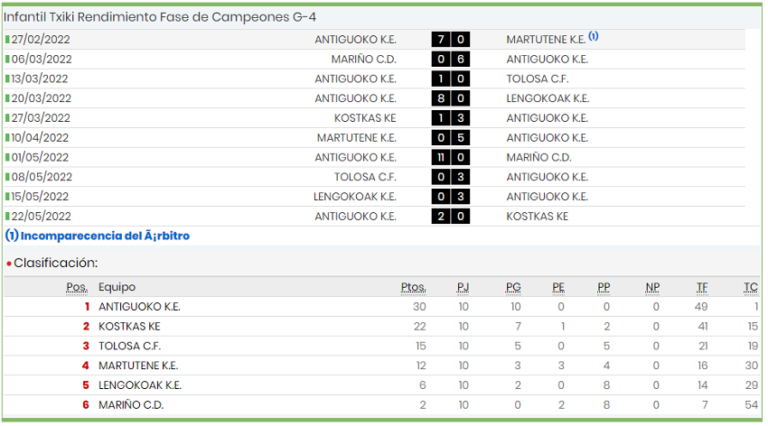Click the Ptos. column header
The image size is (768, 426).
(413, 287)
